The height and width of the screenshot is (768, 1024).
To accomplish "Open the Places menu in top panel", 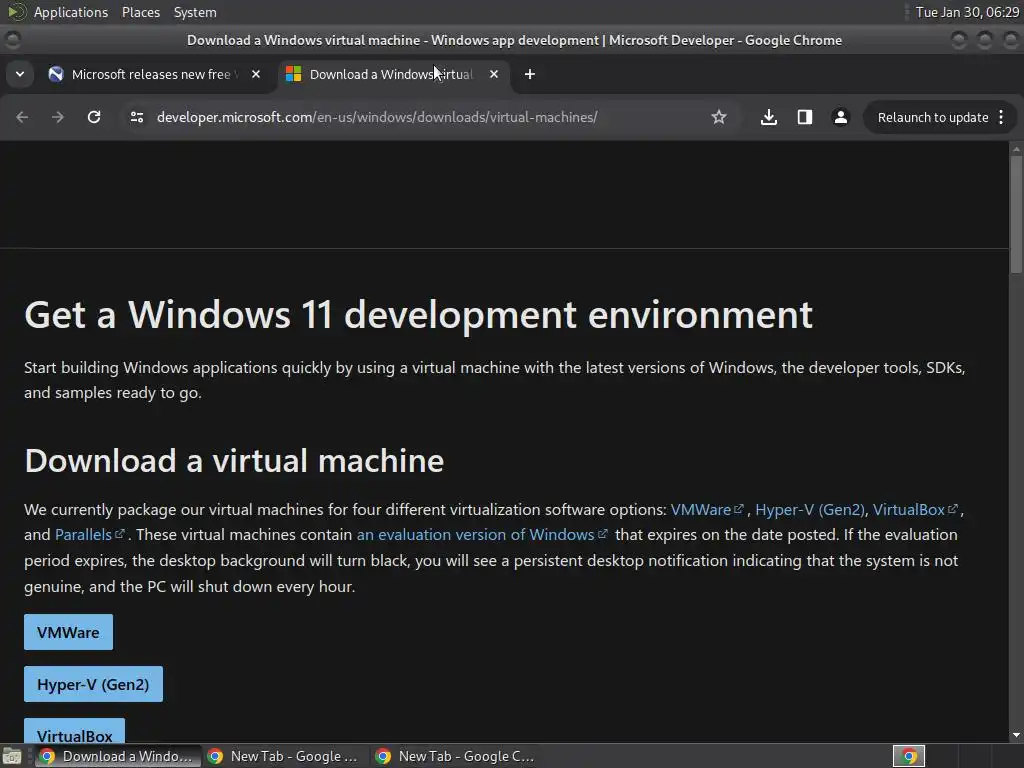I will pyautogui.click(x=141, y=12).
